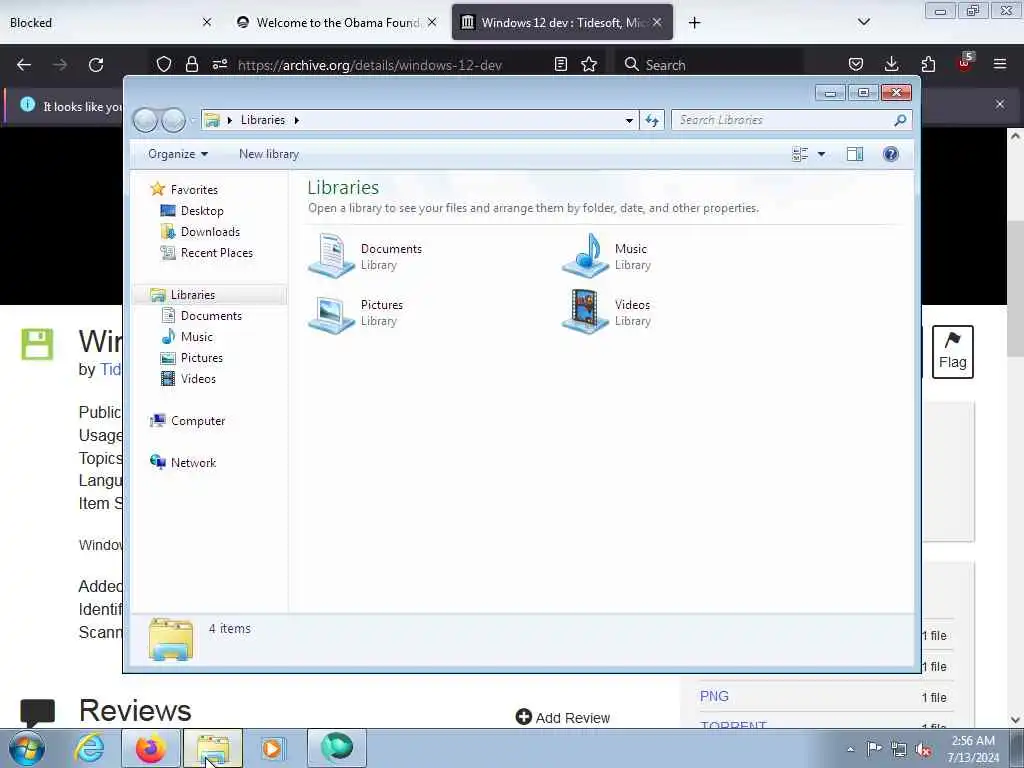Open the Music library icon in main pane
Screen dimensions: 1024x768
(585, 255)
